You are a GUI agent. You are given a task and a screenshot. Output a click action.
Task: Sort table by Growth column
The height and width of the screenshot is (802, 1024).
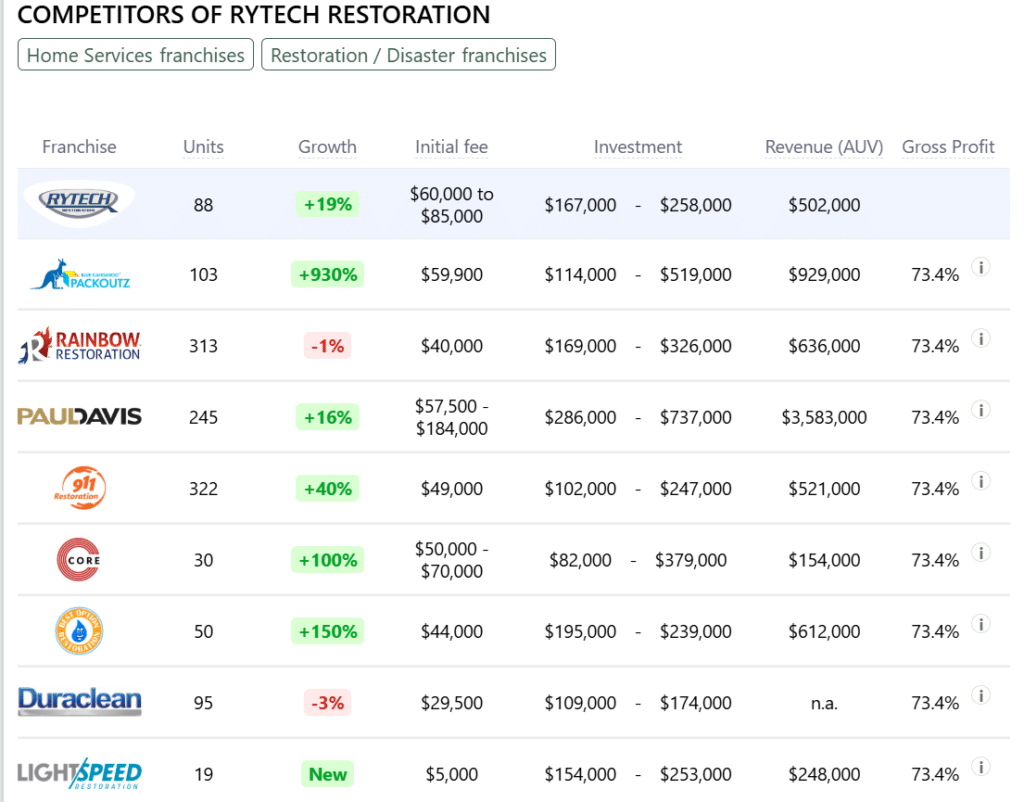point(327,147)
